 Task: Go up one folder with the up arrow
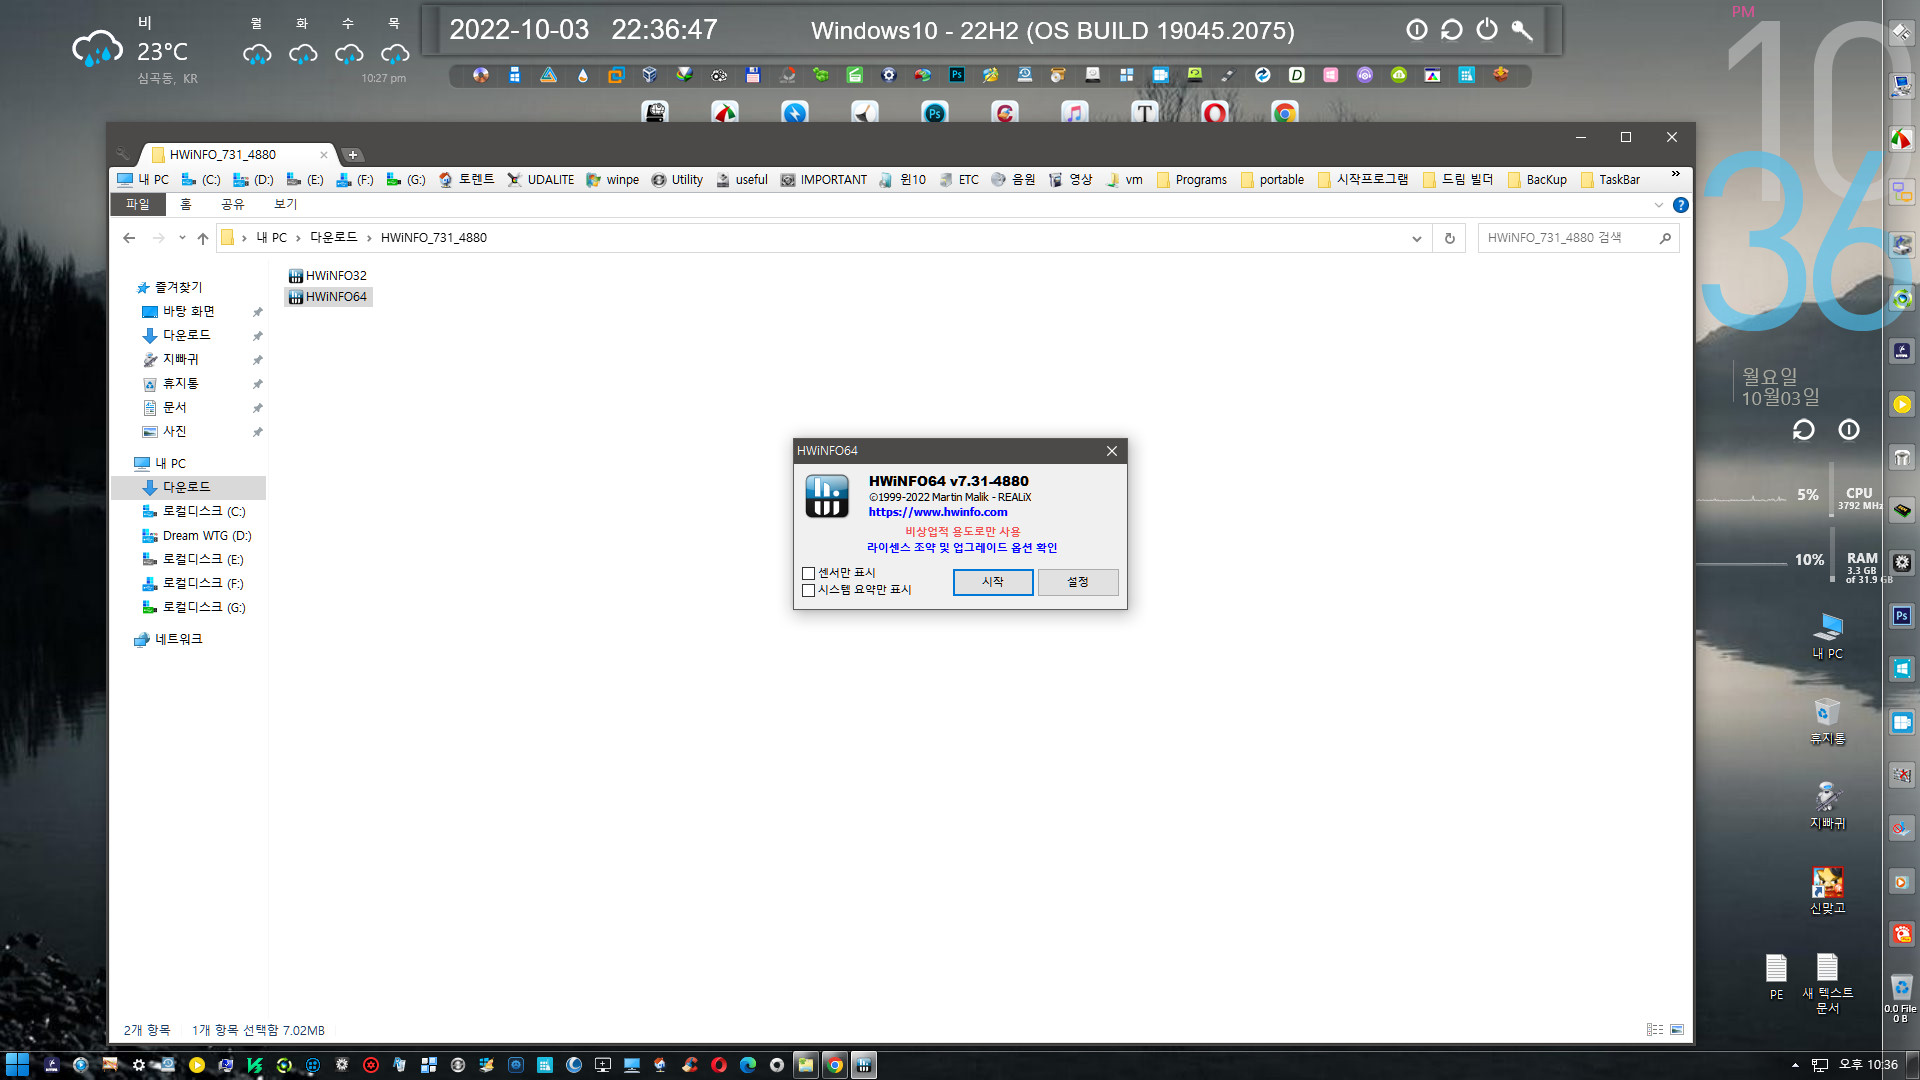point(203,238)
